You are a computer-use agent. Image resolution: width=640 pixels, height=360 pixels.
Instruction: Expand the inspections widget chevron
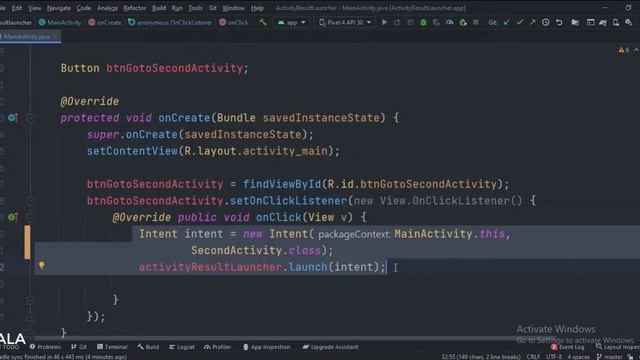[636, 50]
